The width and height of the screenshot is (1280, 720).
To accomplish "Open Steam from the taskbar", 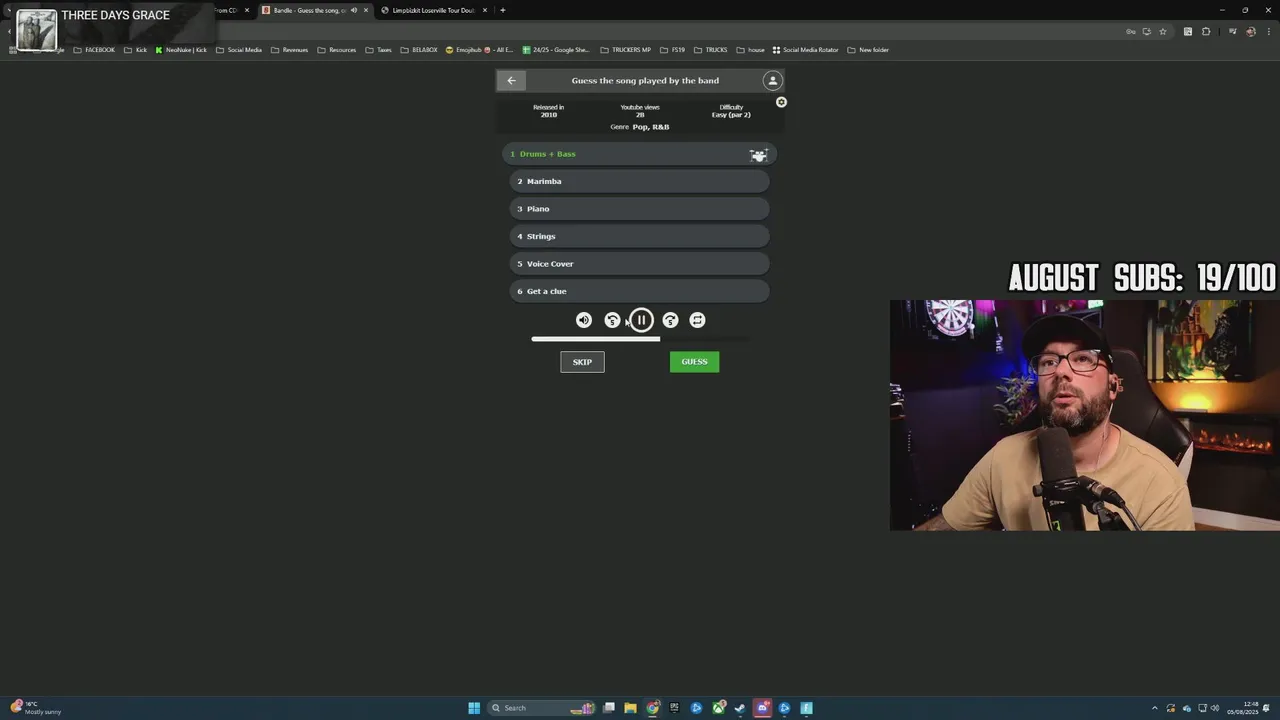I will [x=740, y=708].
